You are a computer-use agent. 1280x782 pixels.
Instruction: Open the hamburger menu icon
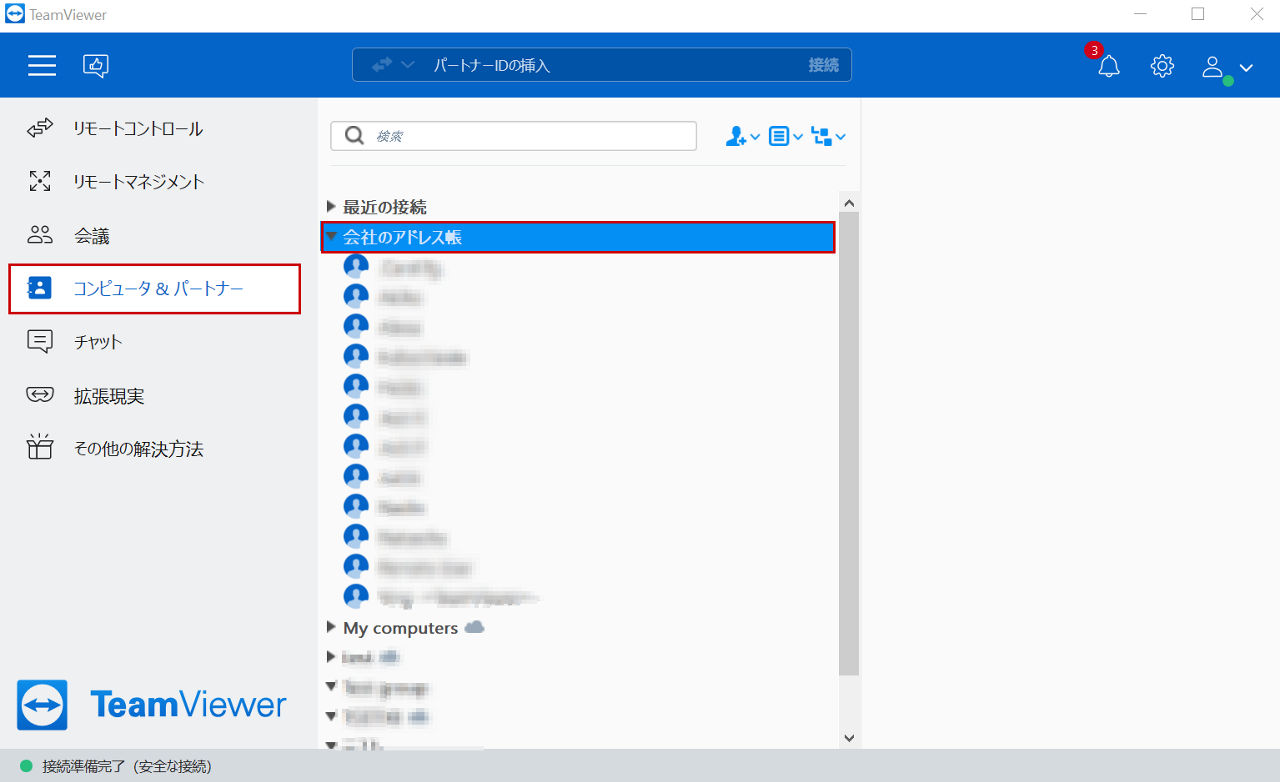pyautogui.click(x=42, y=66)
